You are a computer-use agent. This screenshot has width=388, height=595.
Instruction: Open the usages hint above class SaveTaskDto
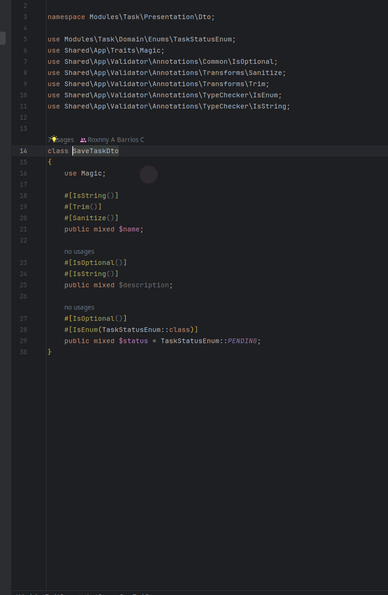coord(61,140)
